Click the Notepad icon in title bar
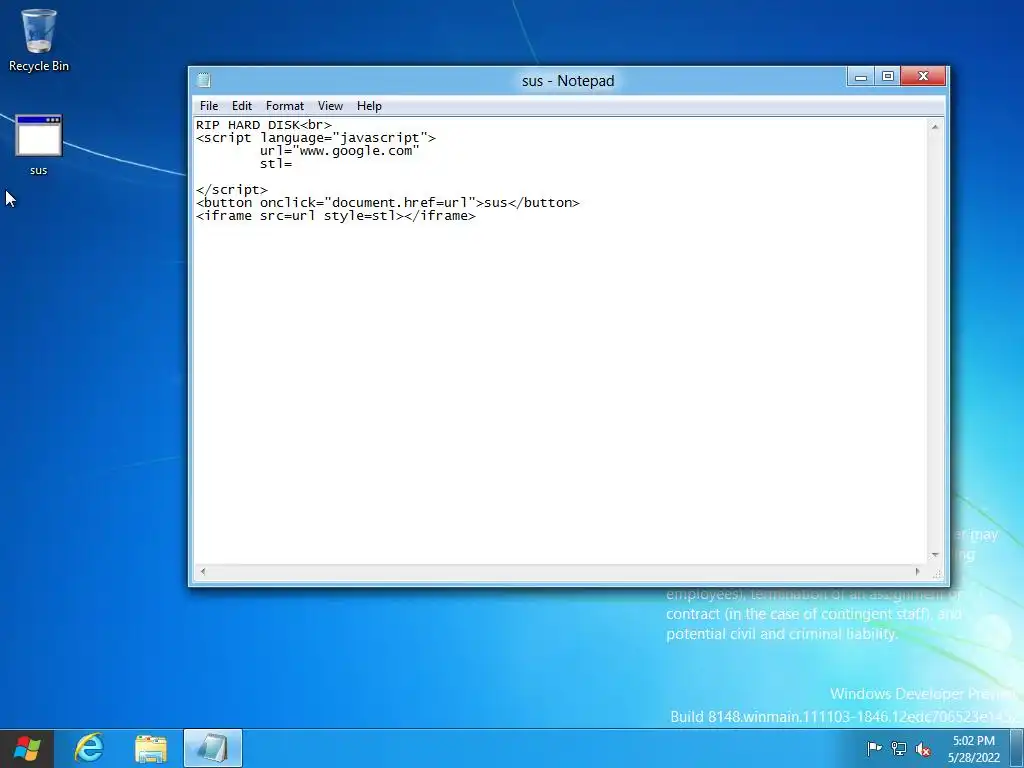The image size is (1024, 768). tap(204, 80)
